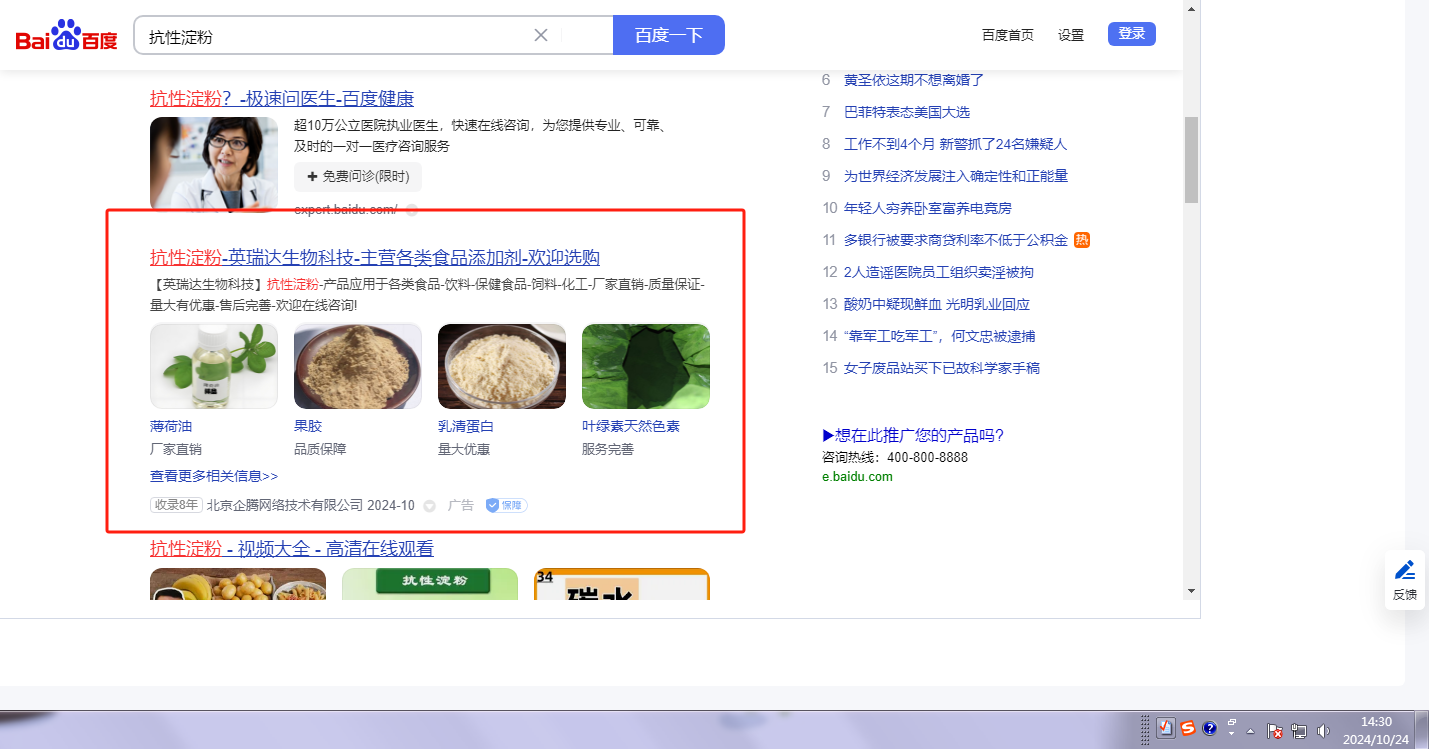This screenshot has width=1429, height=749.
Task: Clear the search box with the X icon
Action: [541, 35]
